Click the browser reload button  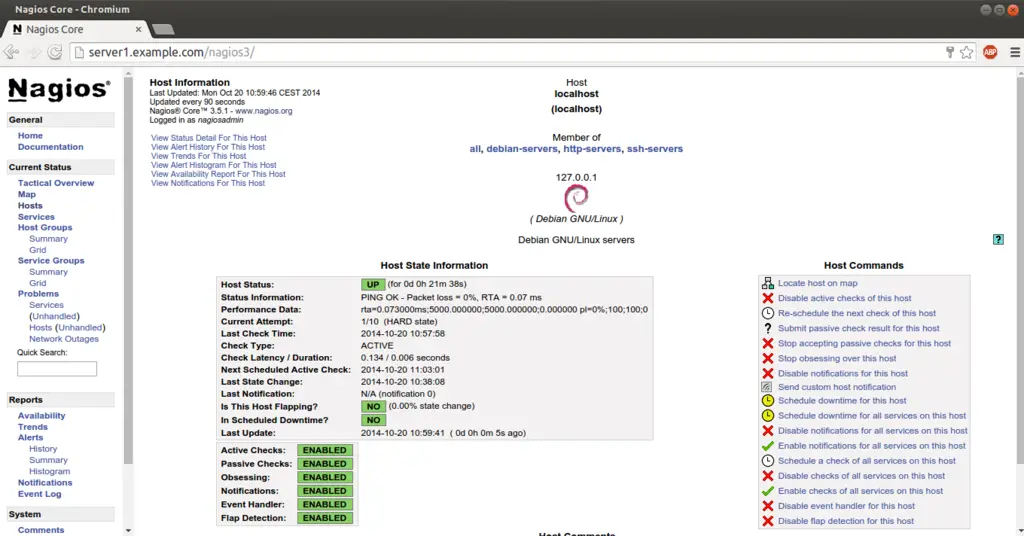(x=55, y=52)
